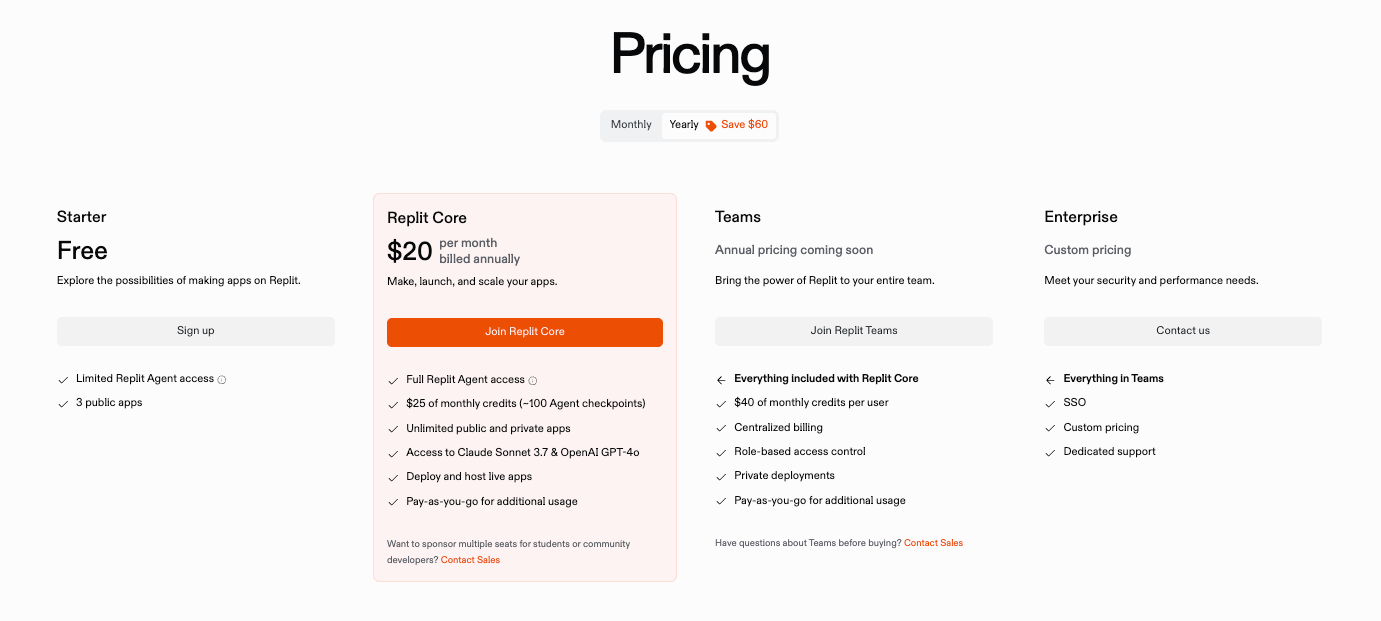
Task: Click the Join Replit Core button
Action: coord(525,332)
